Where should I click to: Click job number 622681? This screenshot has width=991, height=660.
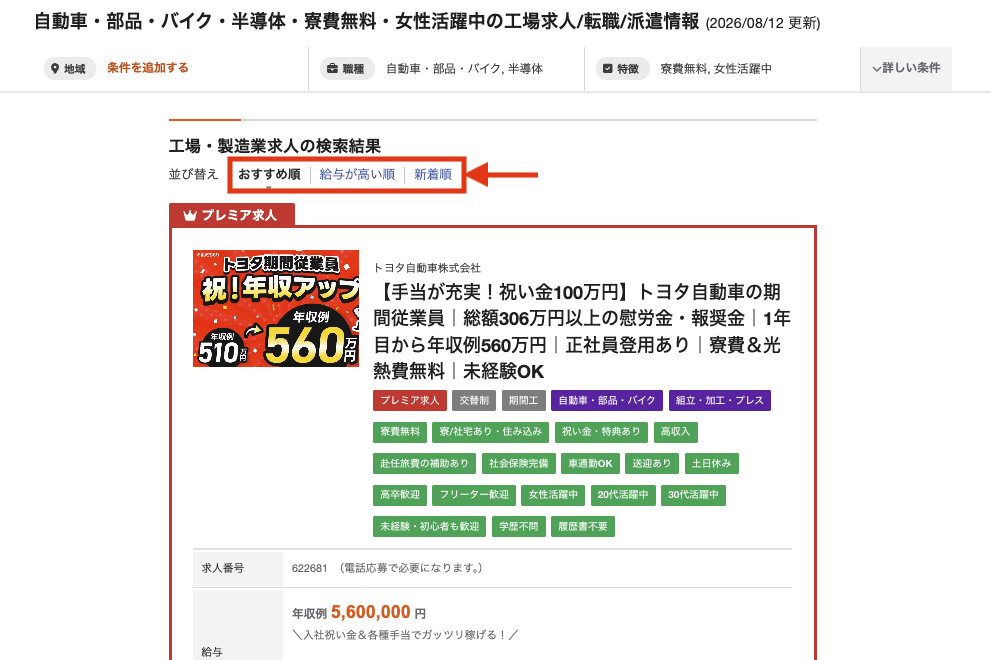point(310,568)
